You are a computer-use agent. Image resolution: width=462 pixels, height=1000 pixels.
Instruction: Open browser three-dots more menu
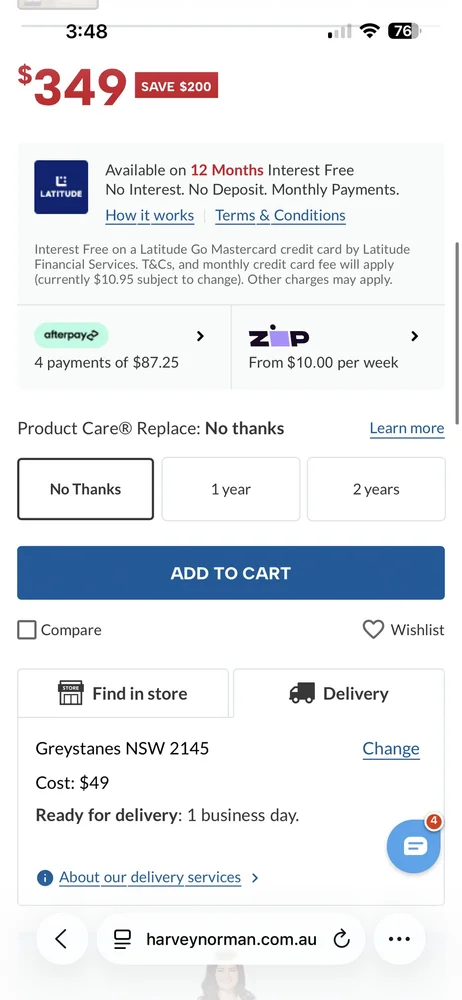pos(399,939)
